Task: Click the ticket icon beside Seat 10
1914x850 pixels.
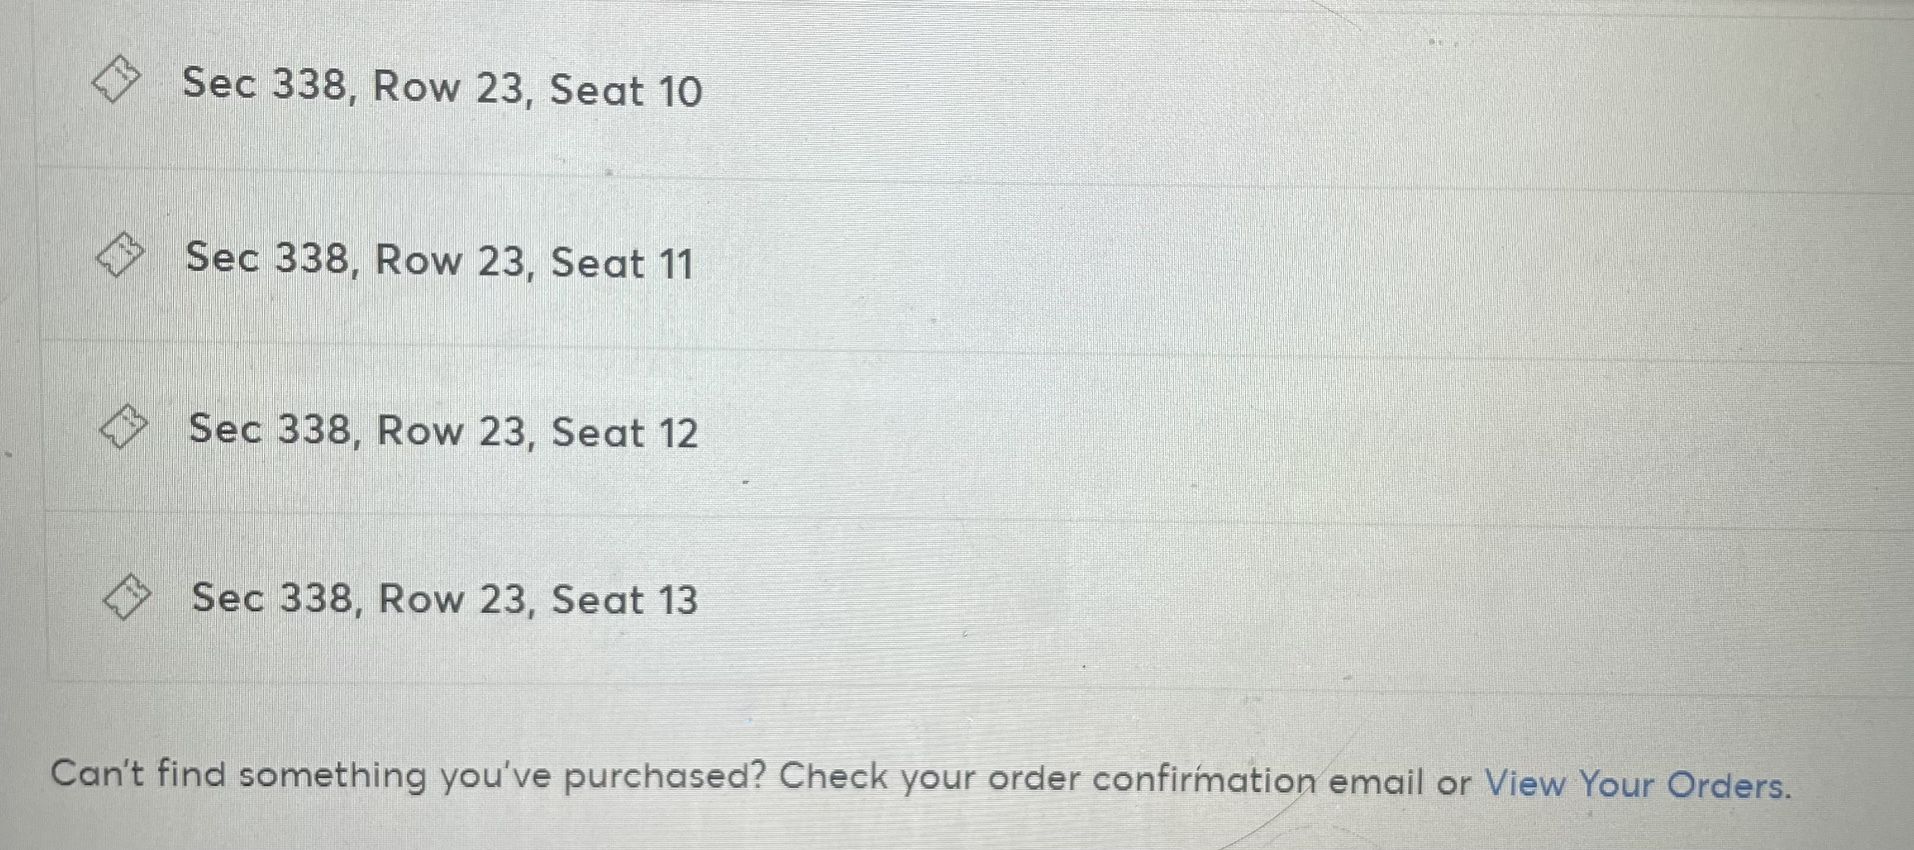Action: 116,79
